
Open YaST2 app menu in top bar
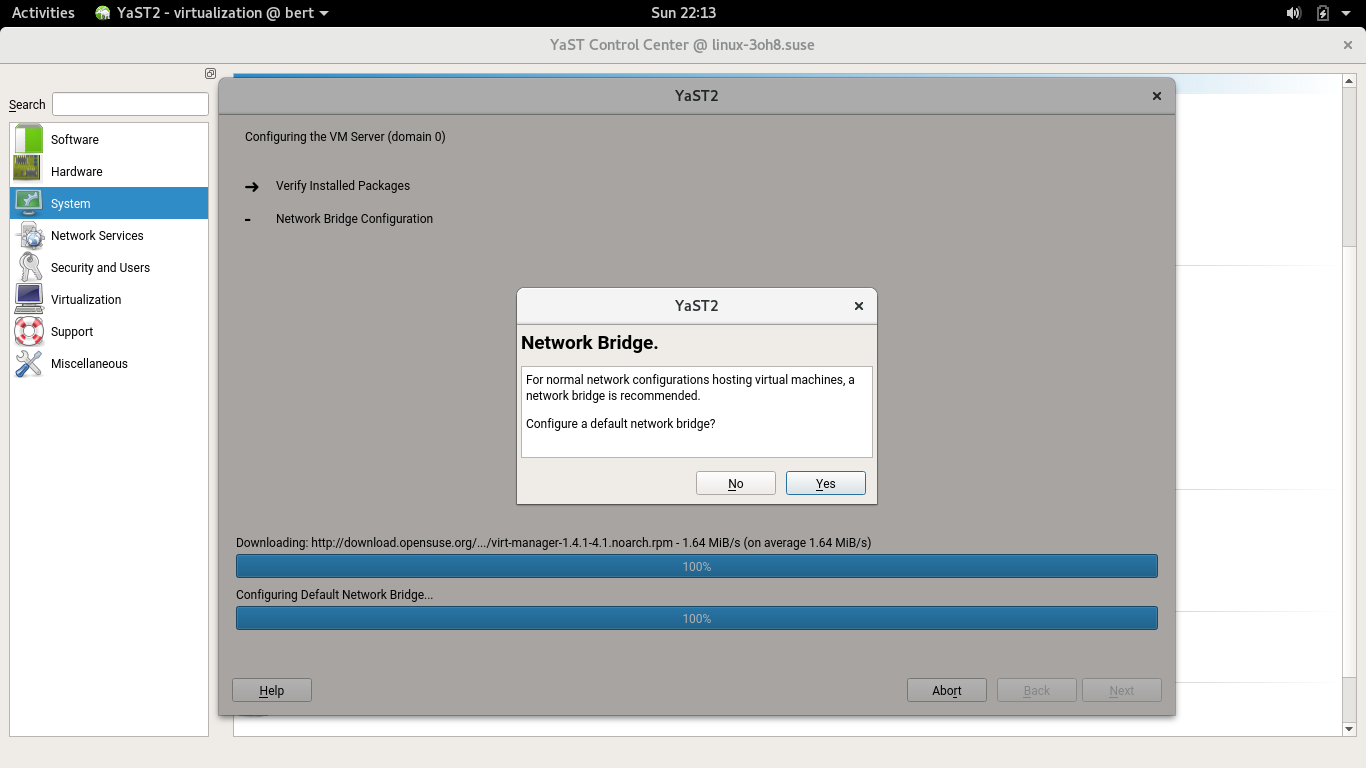coord(212,13)
